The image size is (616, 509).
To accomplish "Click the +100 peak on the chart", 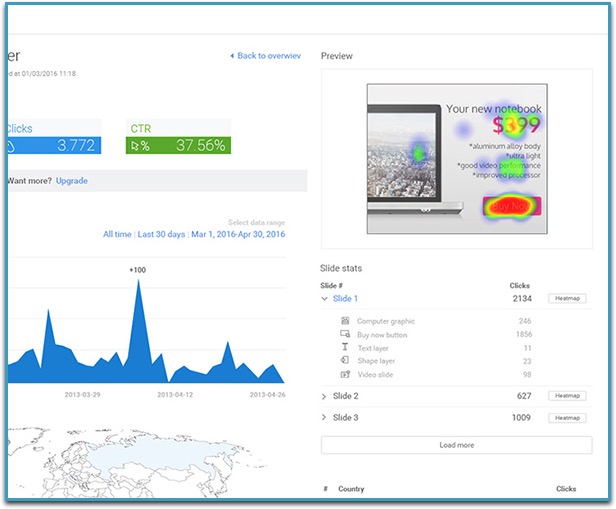I will click(x=138, y=281).
